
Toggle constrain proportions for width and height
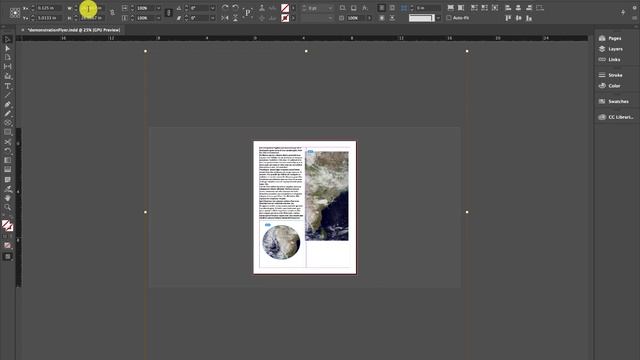(112, 13)
